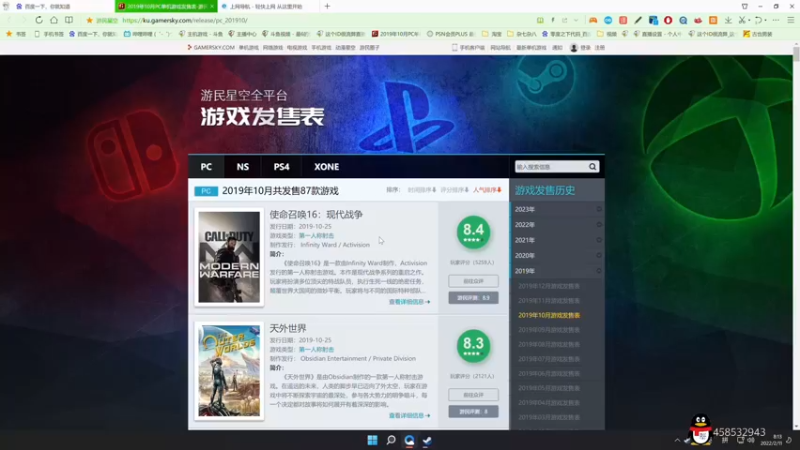
Task: Click the blue round extension icon next to controller
Action: tap(608, 20)
